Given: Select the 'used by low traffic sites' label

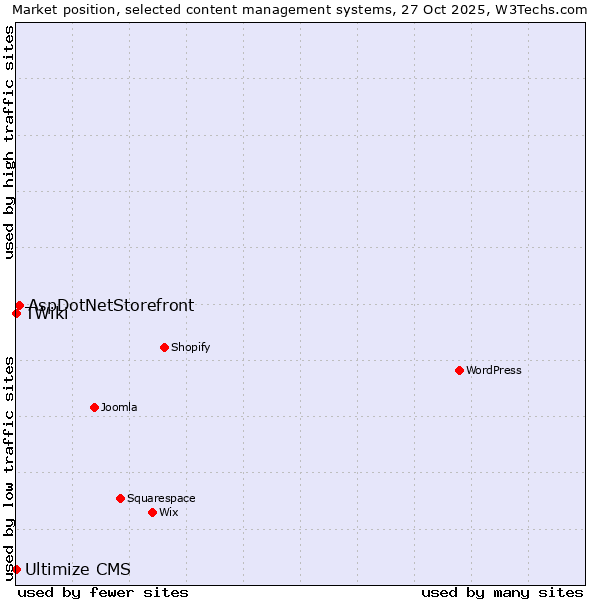Looking at the screenshot, I should [9, 468].
